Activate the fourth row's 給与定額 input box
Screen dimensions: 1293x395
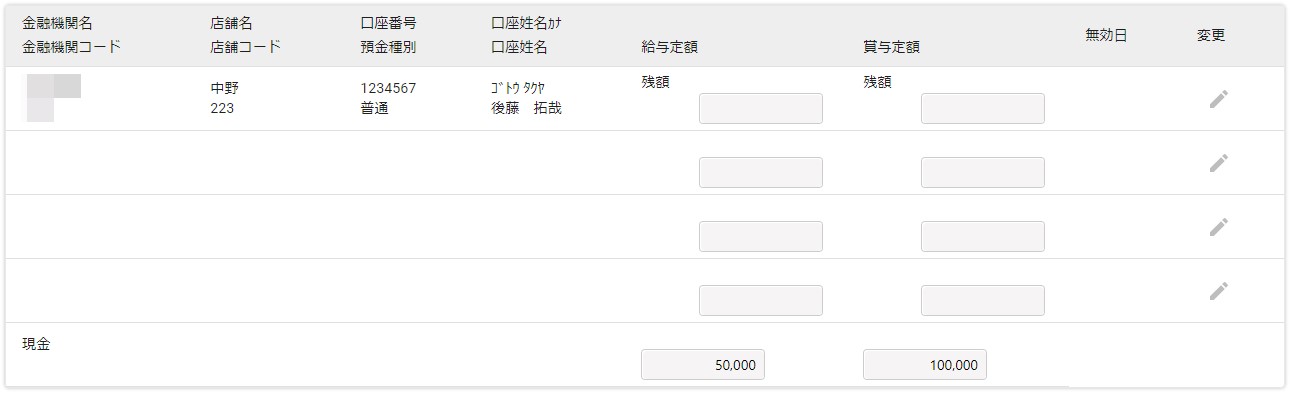click(761, 300)
